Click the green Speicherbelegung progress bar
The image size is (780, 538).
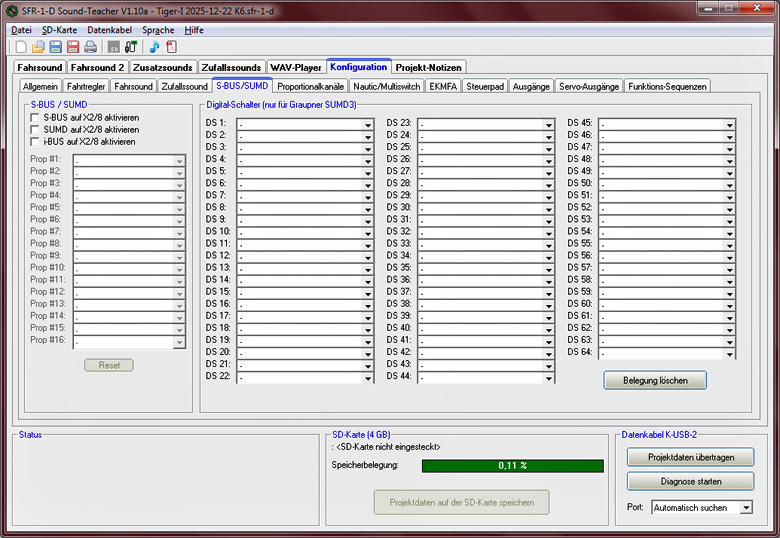(512, 466)
